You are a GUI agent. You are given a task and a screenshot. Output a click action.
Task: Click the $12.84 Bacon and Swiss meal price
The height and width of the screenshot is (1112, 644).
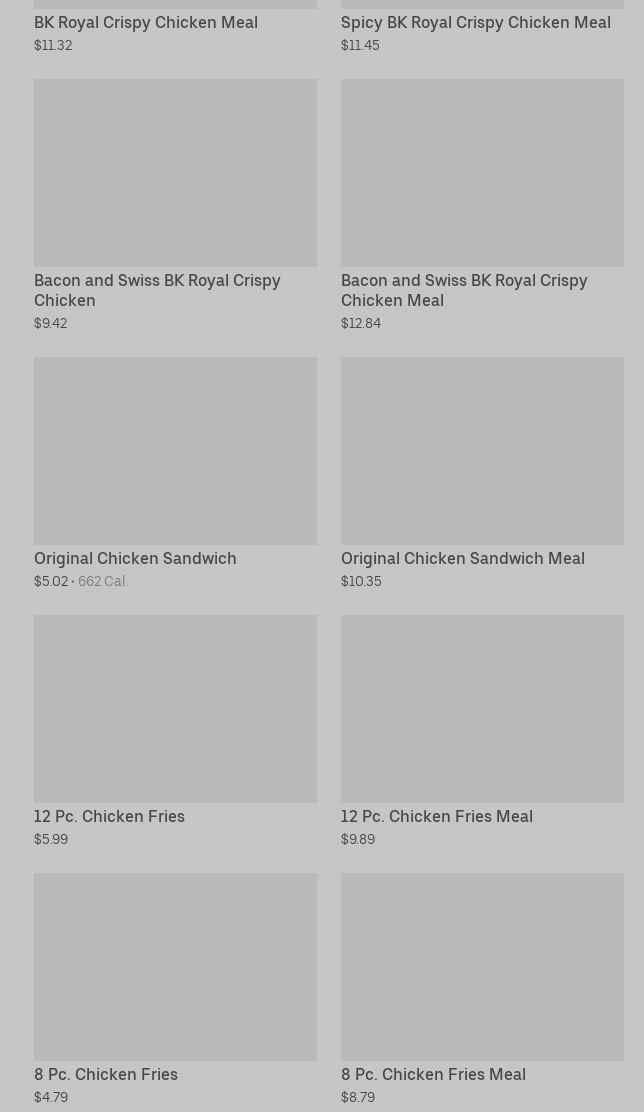tap(360, 323)
